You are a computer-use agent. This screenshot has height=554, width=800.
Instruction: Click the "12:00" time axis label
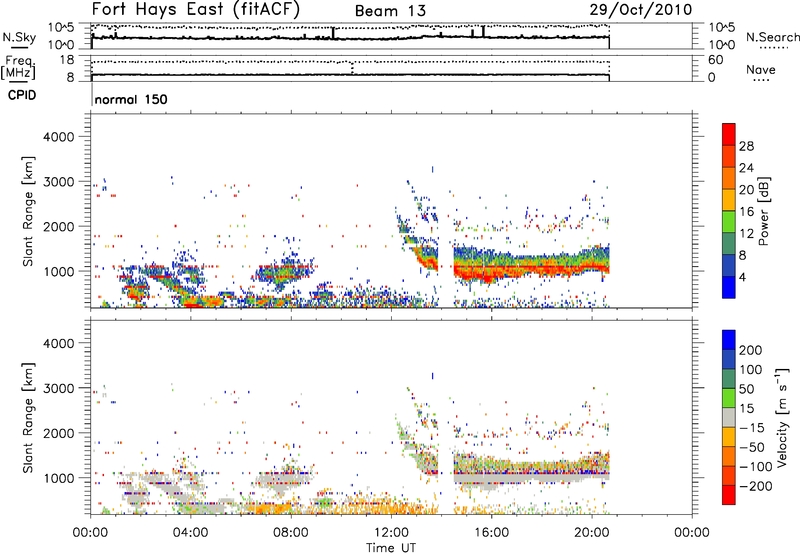[391, 533]
